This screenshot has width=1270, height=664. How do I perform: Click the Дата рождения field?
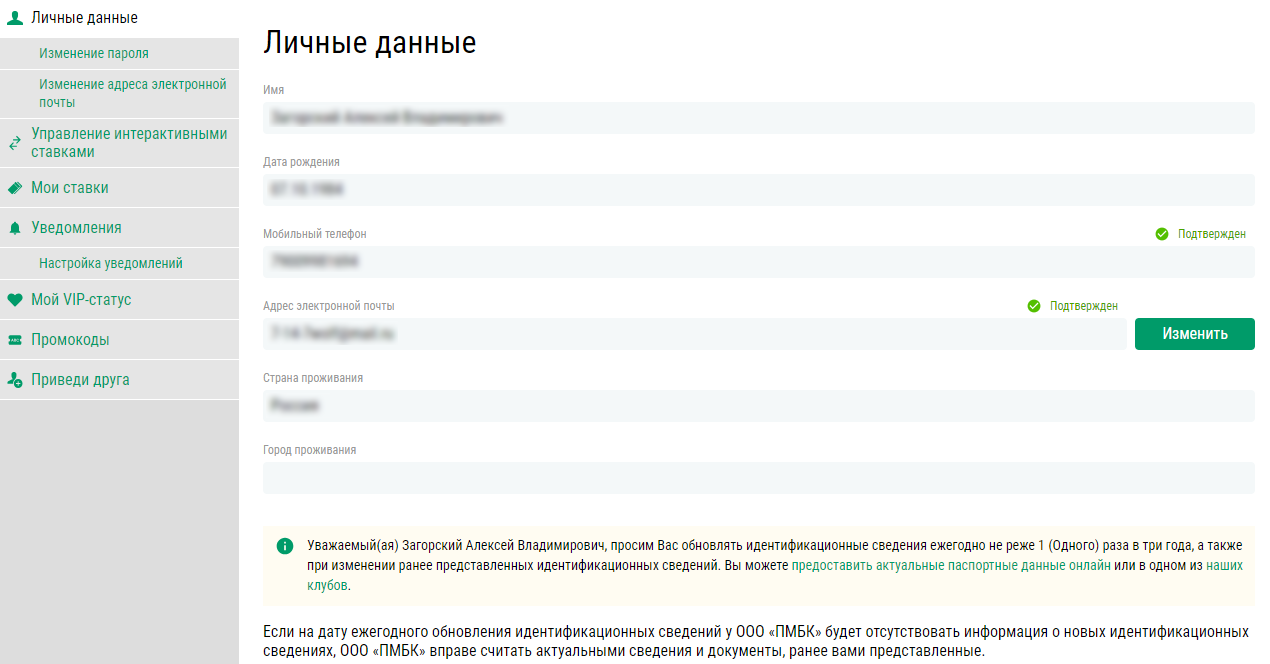click(758, 190)
